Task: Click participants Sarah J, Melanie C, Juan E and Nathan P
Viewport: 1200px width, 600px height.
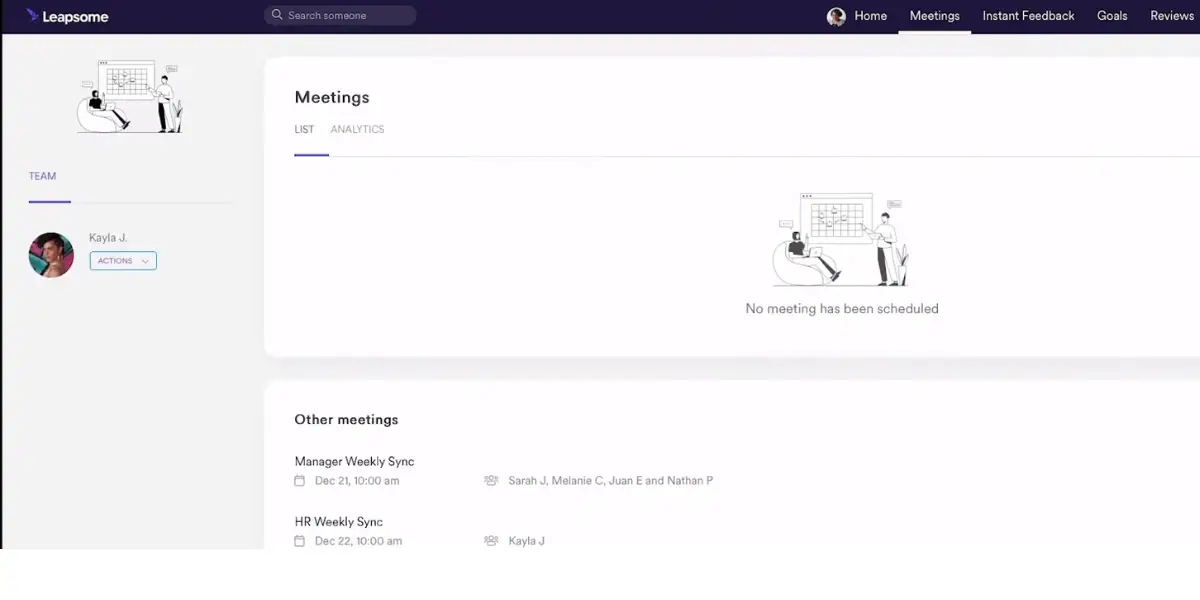Action: click(x=610, y=481)
